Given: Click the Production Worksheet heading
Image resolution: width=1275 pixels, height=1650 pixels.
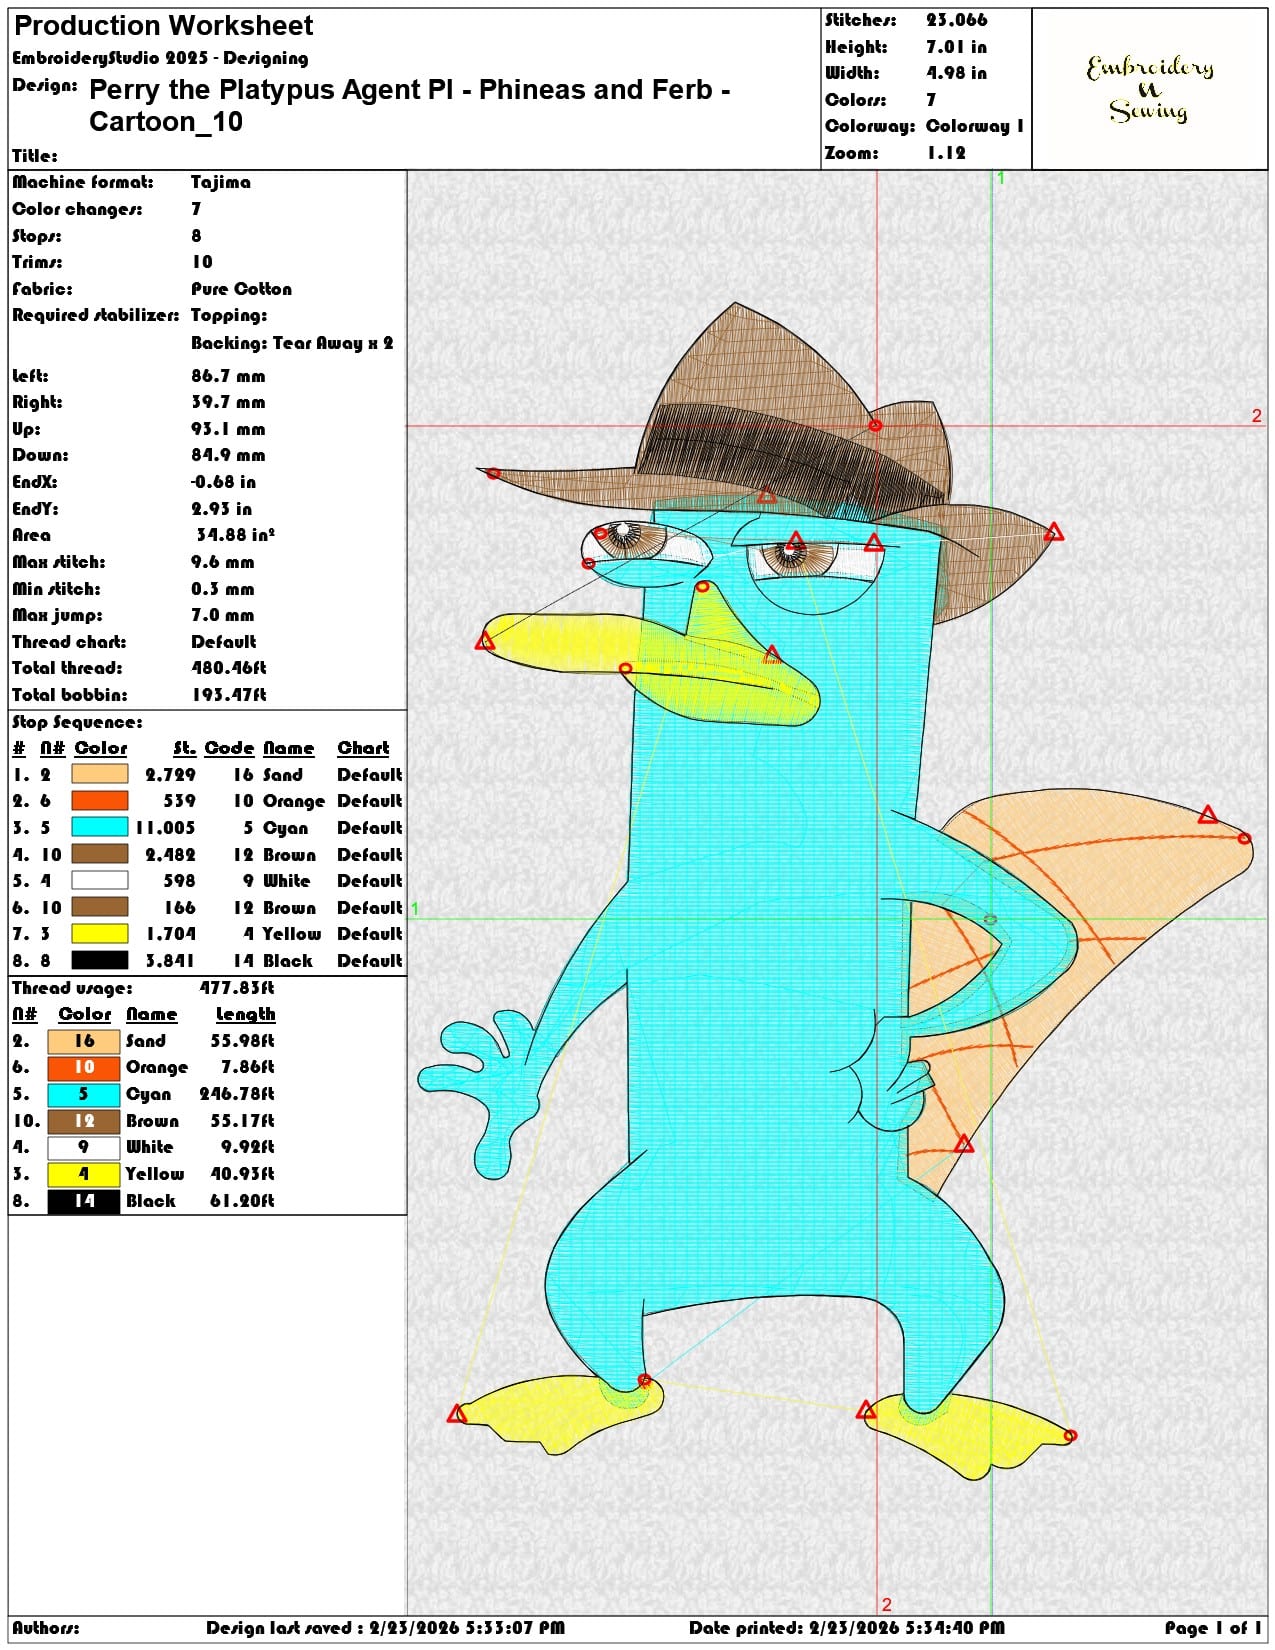Looking at the screenshot, I should pyautogui.click(x=163, y=26).
